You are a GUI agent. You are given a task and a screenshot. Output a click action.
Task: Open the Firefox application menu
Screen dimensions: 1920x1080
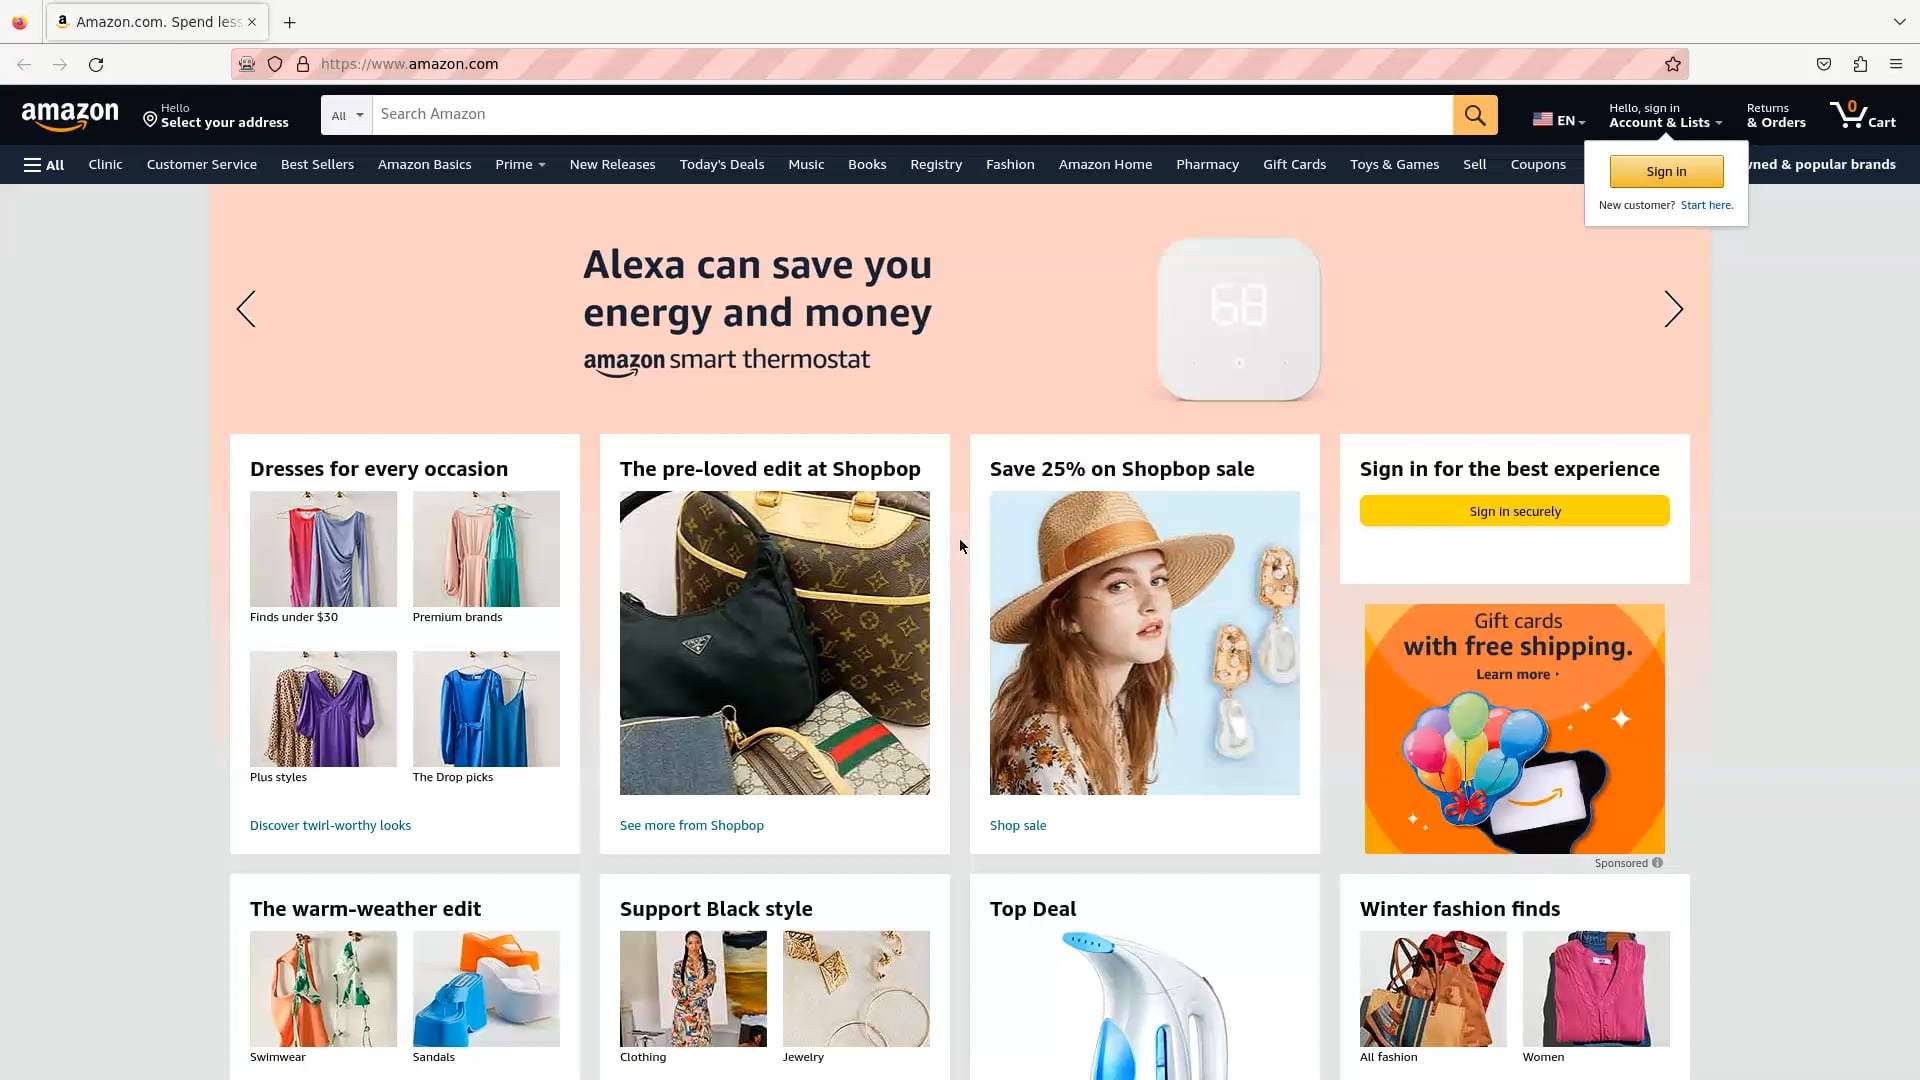click(x=1896, y=64)
